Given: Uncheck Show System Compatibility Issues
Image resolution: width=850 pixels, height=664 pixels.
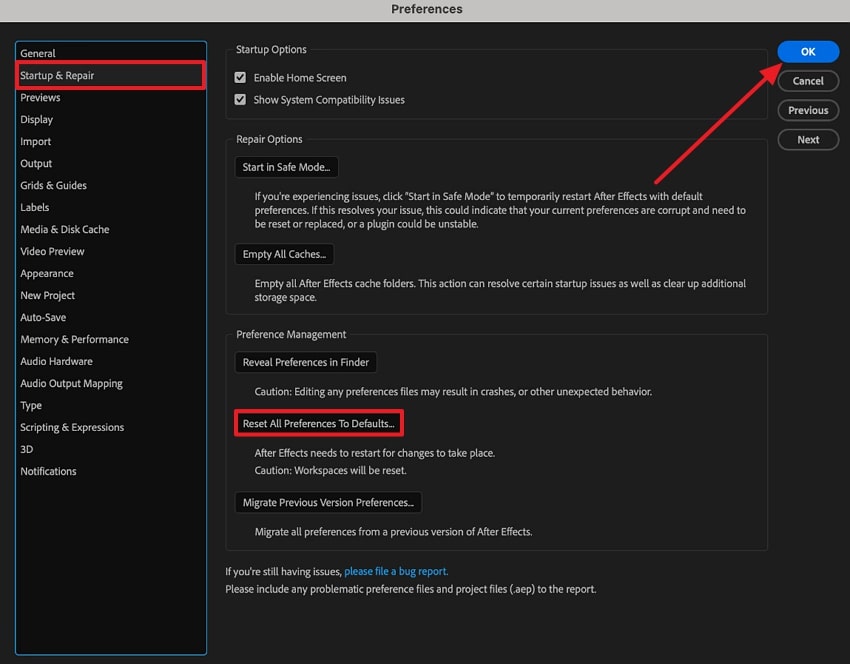Looking at the screenshot, I should coord(240,100).
